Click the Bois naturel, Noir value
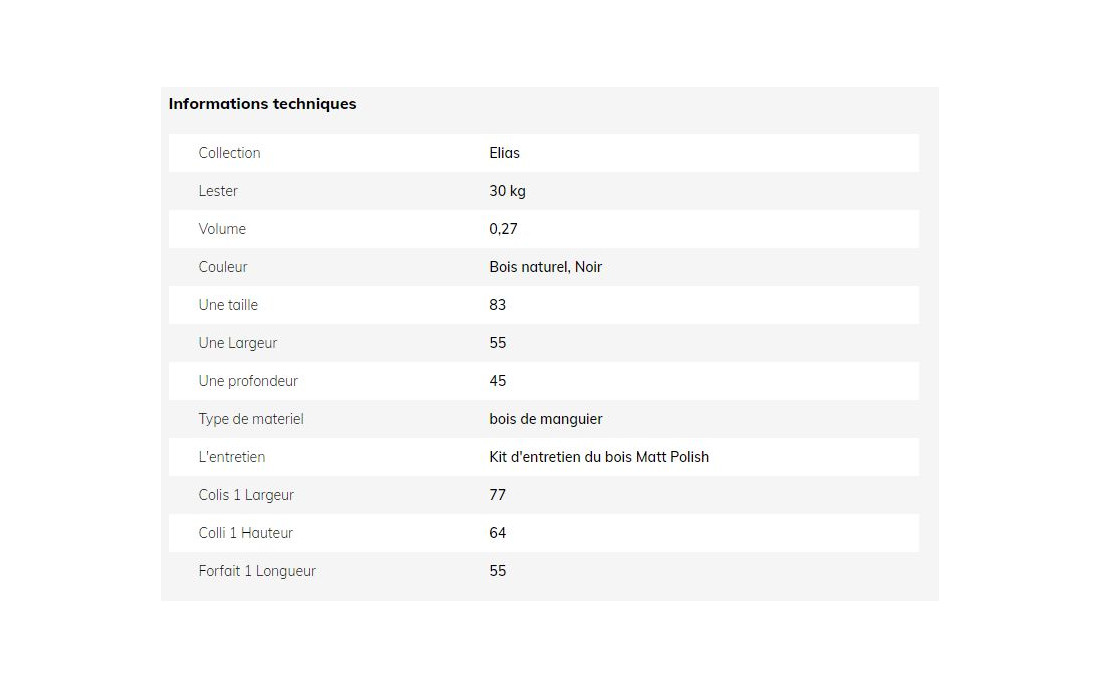This screenshot has width=1100, height=688. pyautogui.click(x=546, y=267)
